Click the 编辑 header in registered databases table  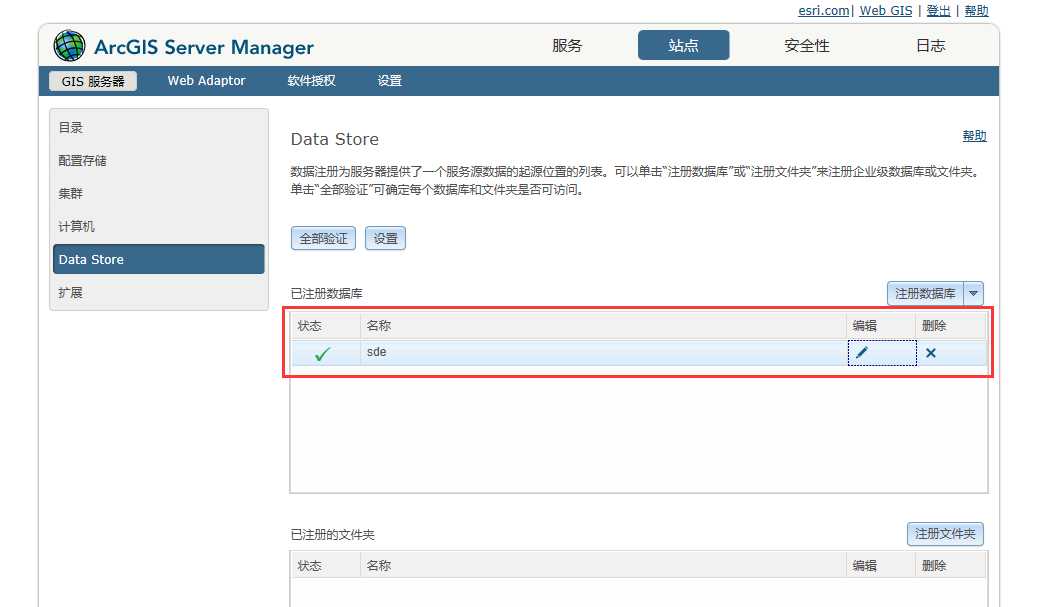880,325
